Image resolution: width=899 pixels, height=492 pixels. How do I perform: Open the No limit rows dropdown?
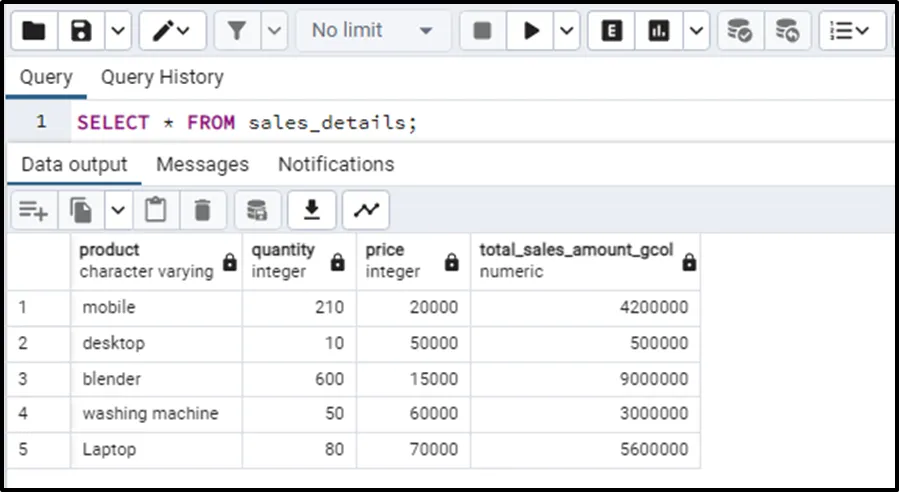(x=372, y=31)
